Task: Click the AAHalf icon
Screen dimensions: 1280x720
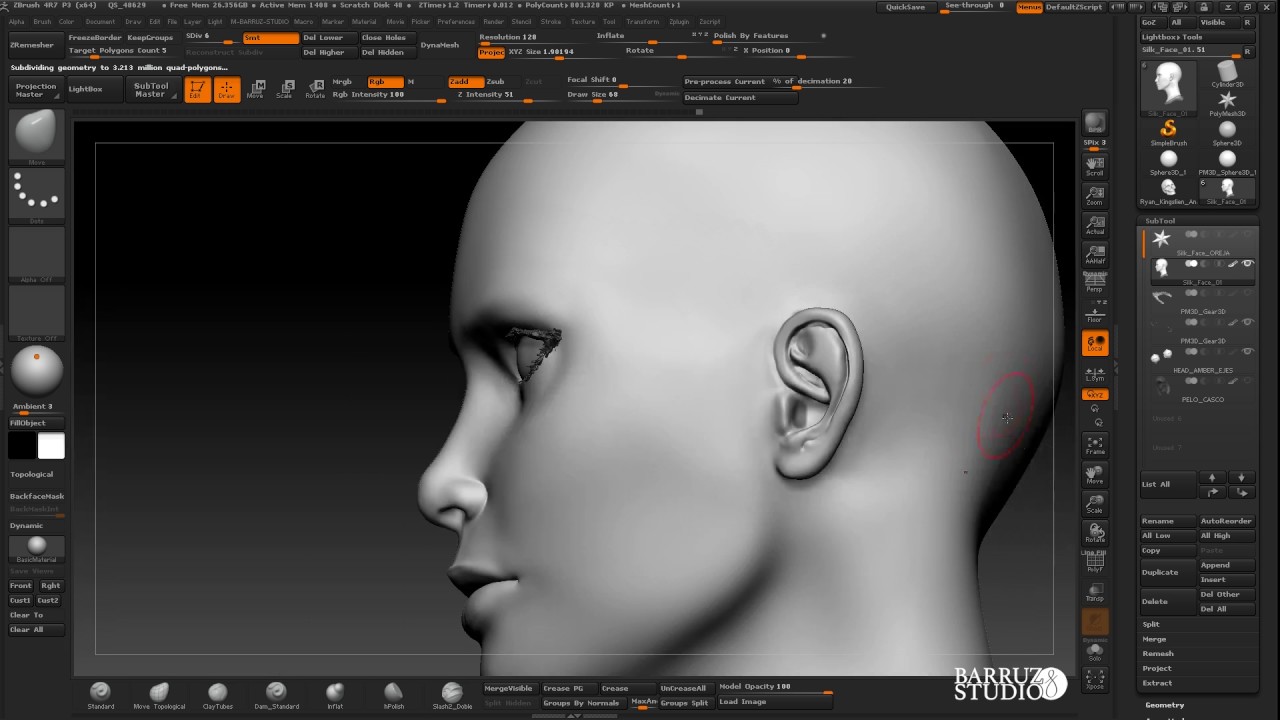Action: point(1095,254)
